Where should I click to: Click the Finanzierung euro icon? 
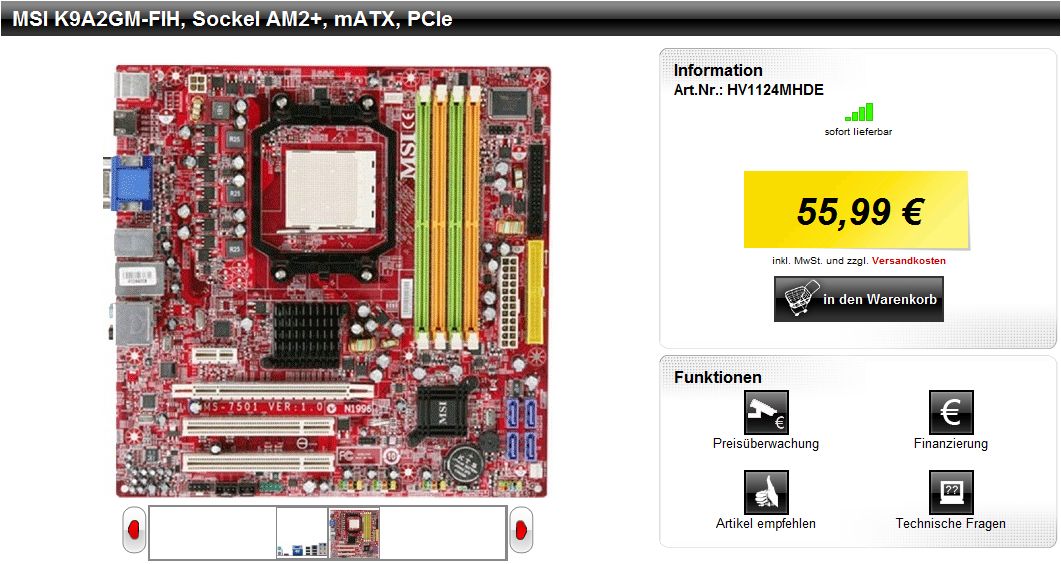(x=951, y=413)
